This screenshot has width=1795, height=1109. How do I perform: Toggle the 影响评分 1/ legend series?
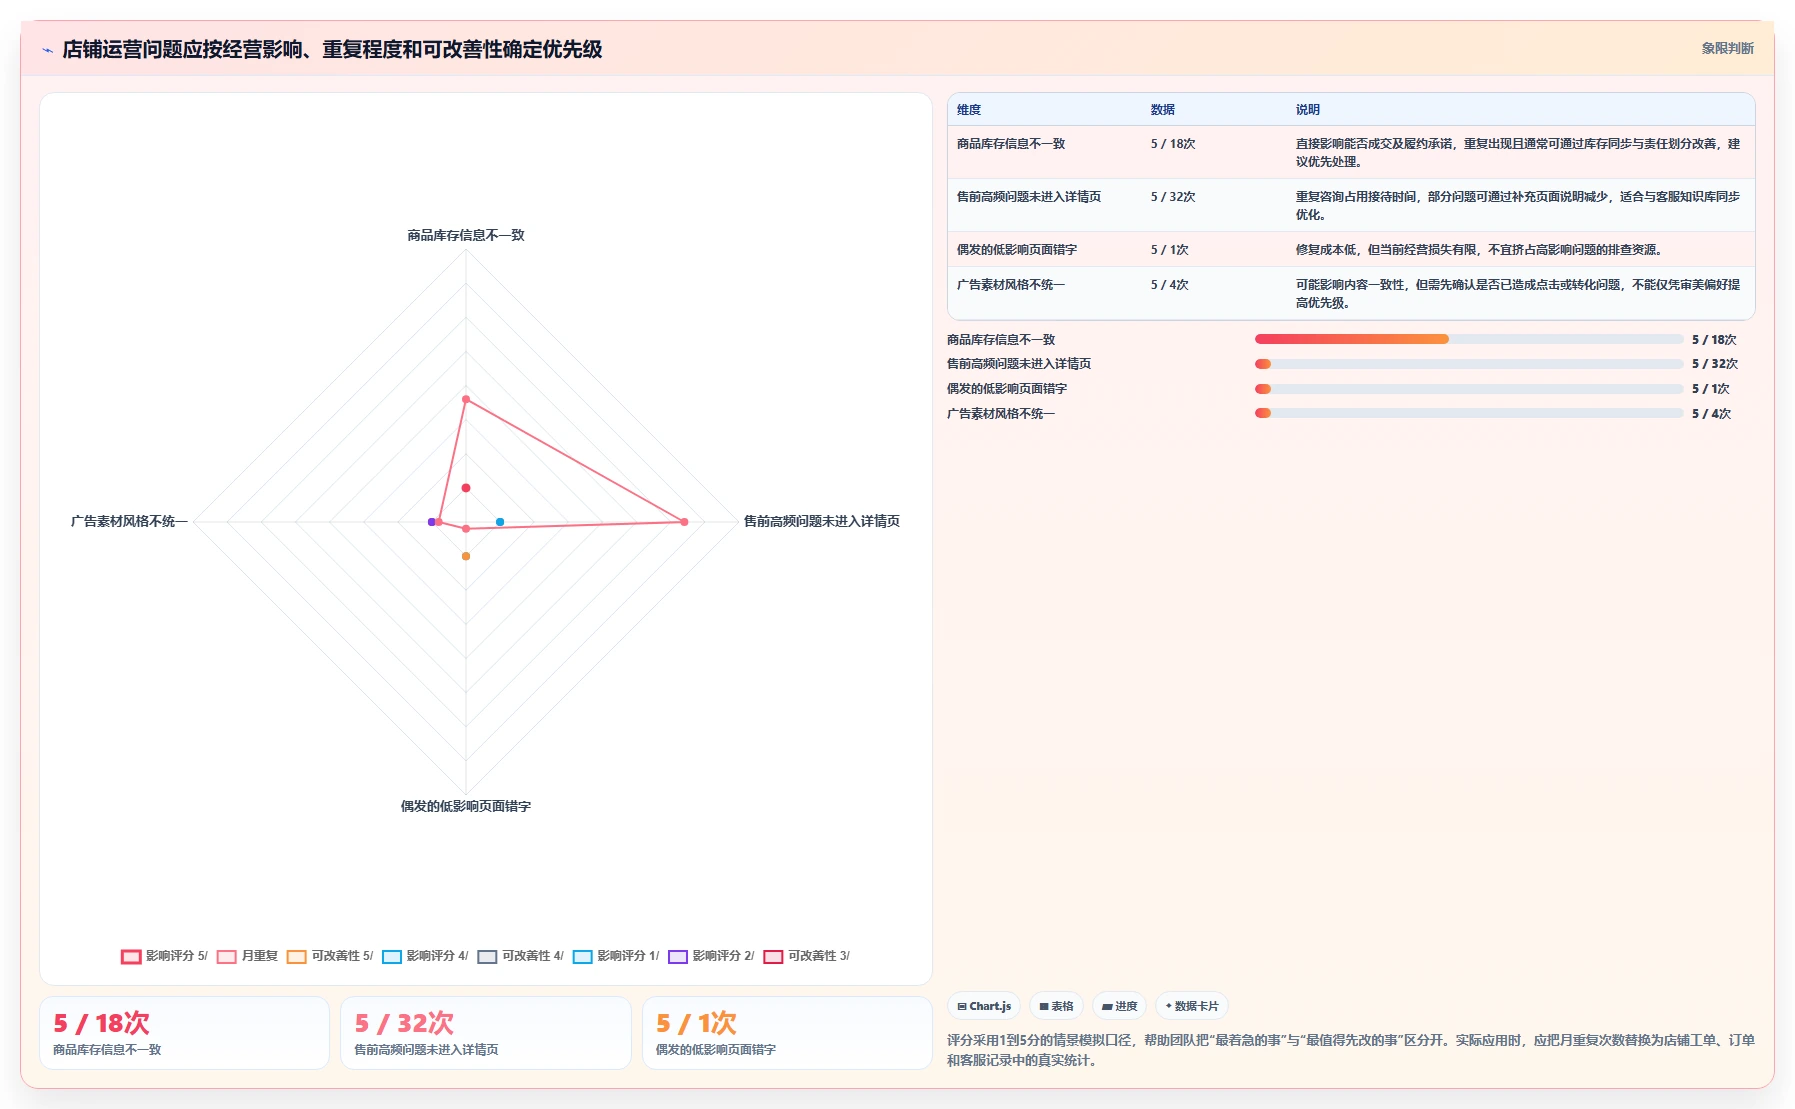point(616,956)
